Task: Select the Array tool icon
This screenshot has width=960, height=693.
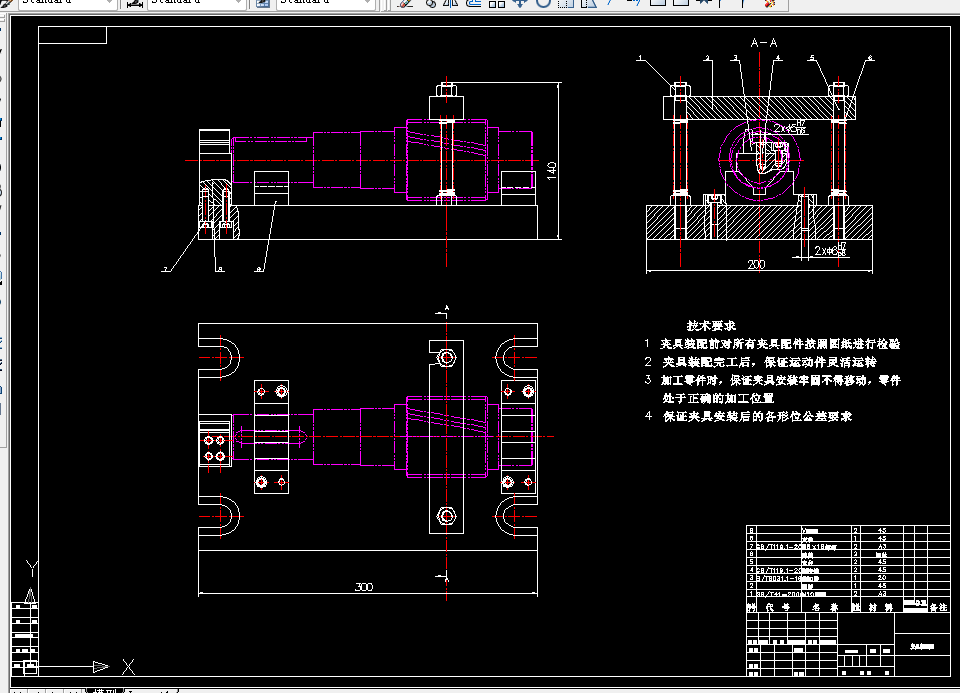Action: coord(497,3)
